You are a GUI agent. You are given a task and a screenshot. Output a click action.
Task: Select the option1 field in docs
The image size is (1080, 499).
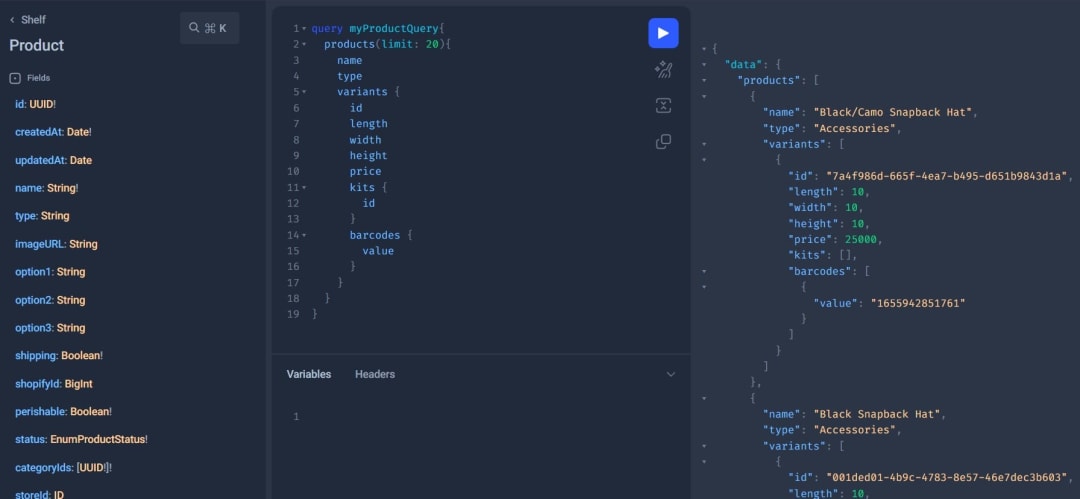tap(34, 272)
